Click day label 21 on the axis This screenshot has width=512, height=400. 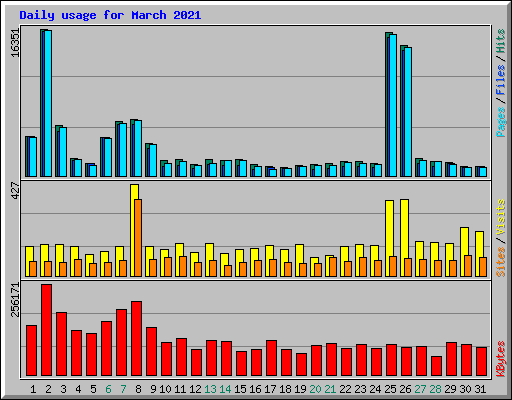[330, 389]
